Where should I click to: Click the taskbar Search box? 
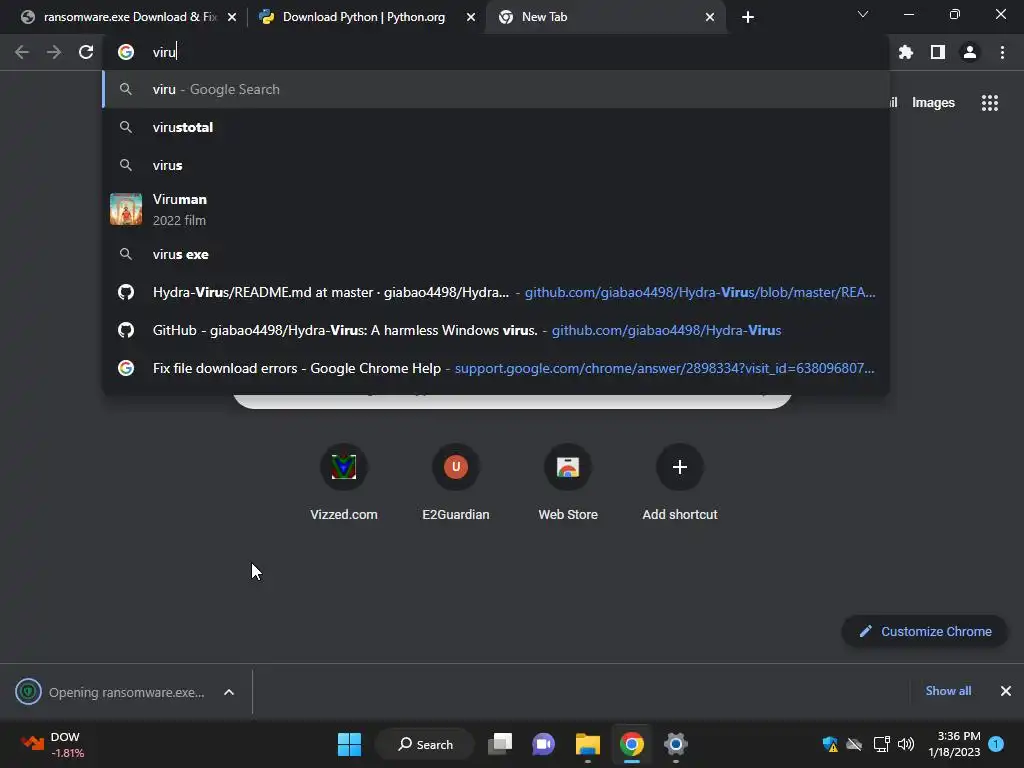click(424, 744)
